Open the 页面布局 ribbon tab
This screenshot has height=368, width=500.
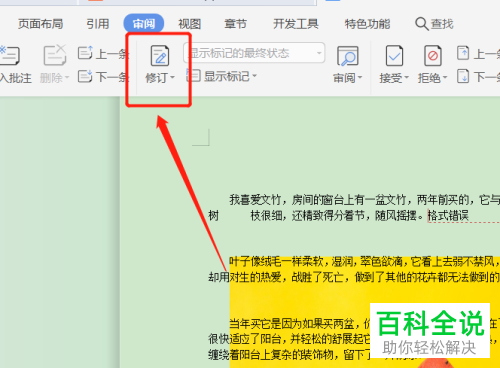click(x=40, y=24)
